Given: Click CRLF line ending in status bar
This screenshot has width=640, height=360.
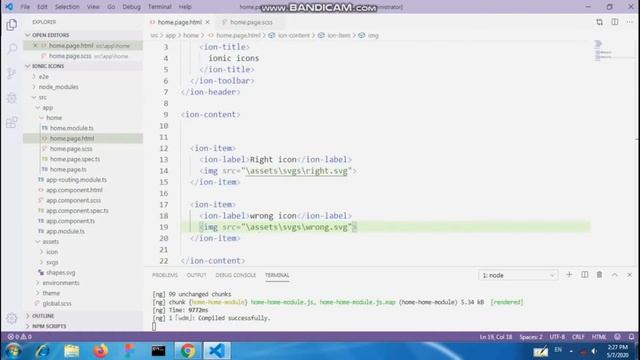Looking at the screenshot, I should [578, 337].
